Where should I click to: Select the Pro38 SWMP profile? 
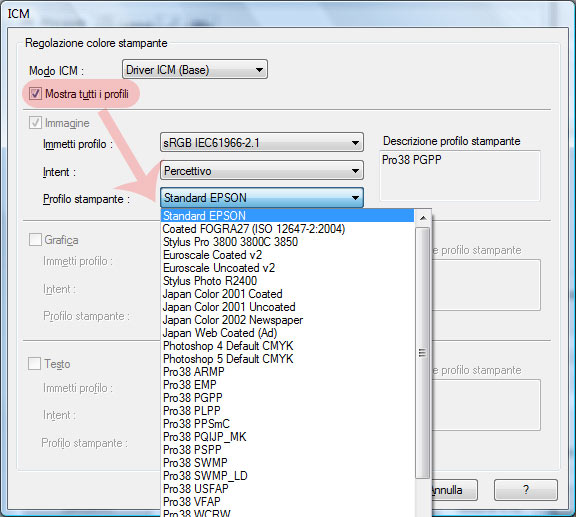[x=288, y=463]
